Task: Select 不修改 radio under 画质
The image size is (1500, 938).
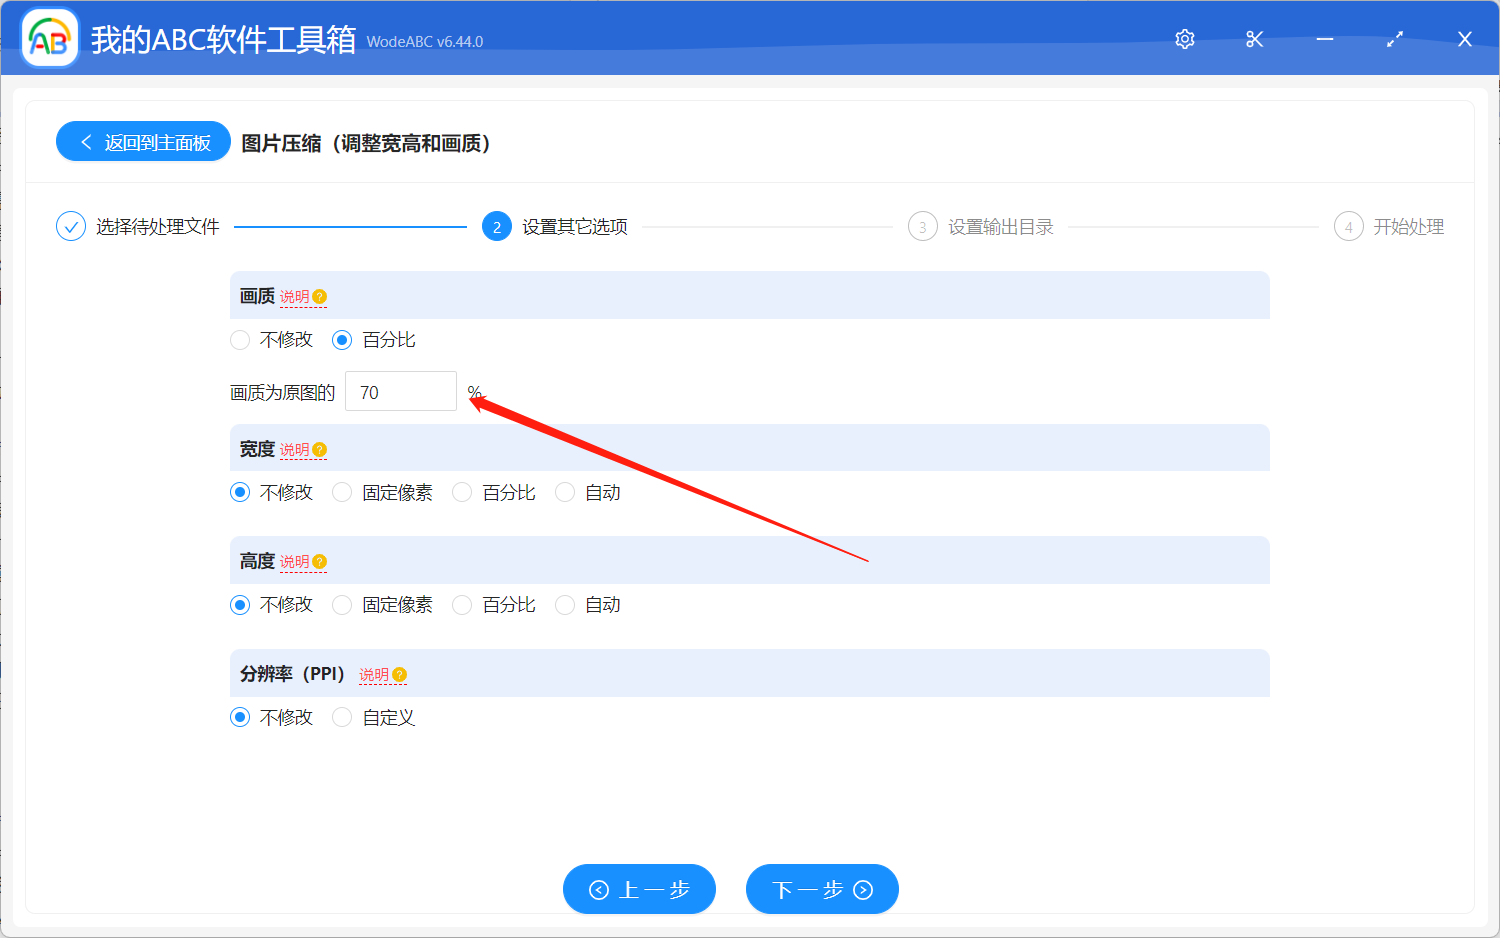Action: pos(240,340)
